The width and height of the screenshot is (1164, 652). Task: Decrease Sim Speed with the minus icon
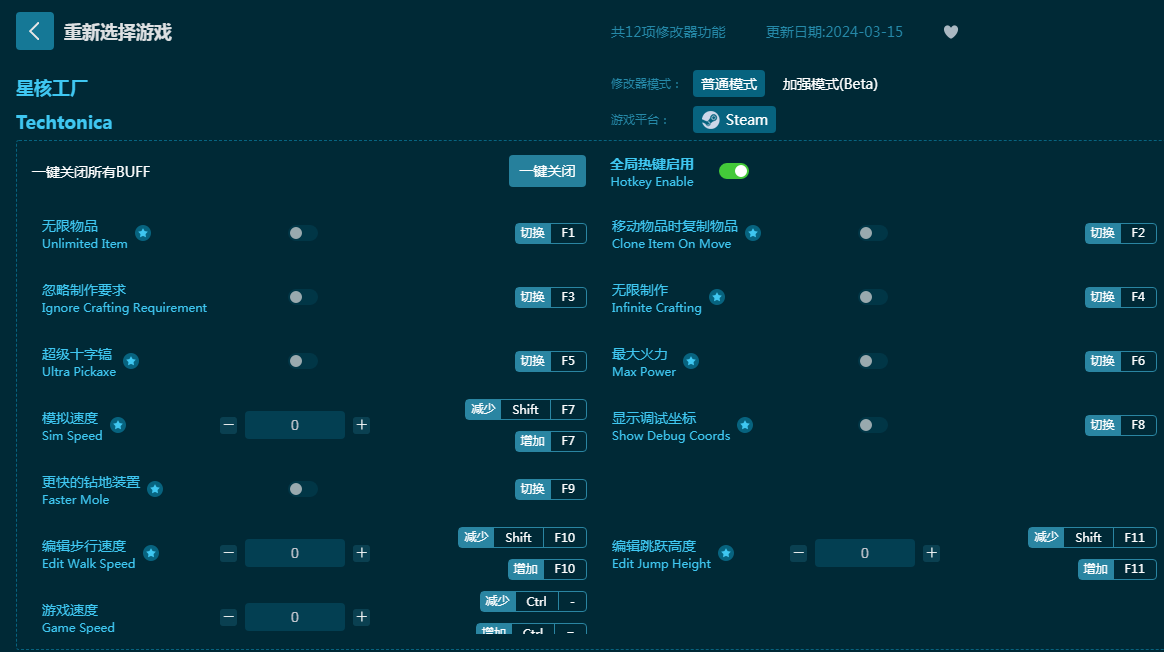coord(229,426)
